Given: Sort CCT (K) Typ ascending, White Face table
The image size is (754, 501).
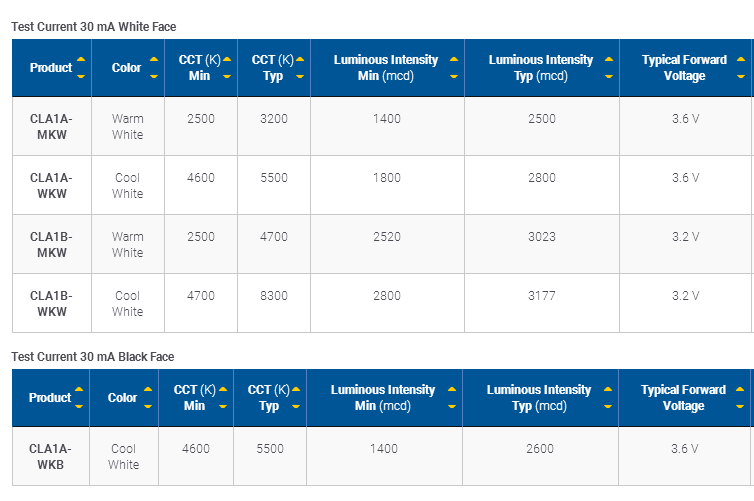Looking at the screenshot, I should (300, 60).
